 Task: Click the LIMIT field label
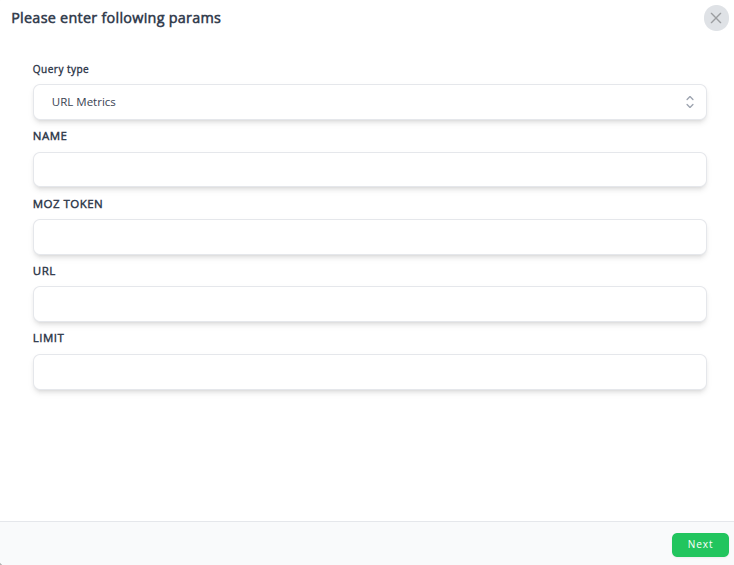click(x=49, y=338)
